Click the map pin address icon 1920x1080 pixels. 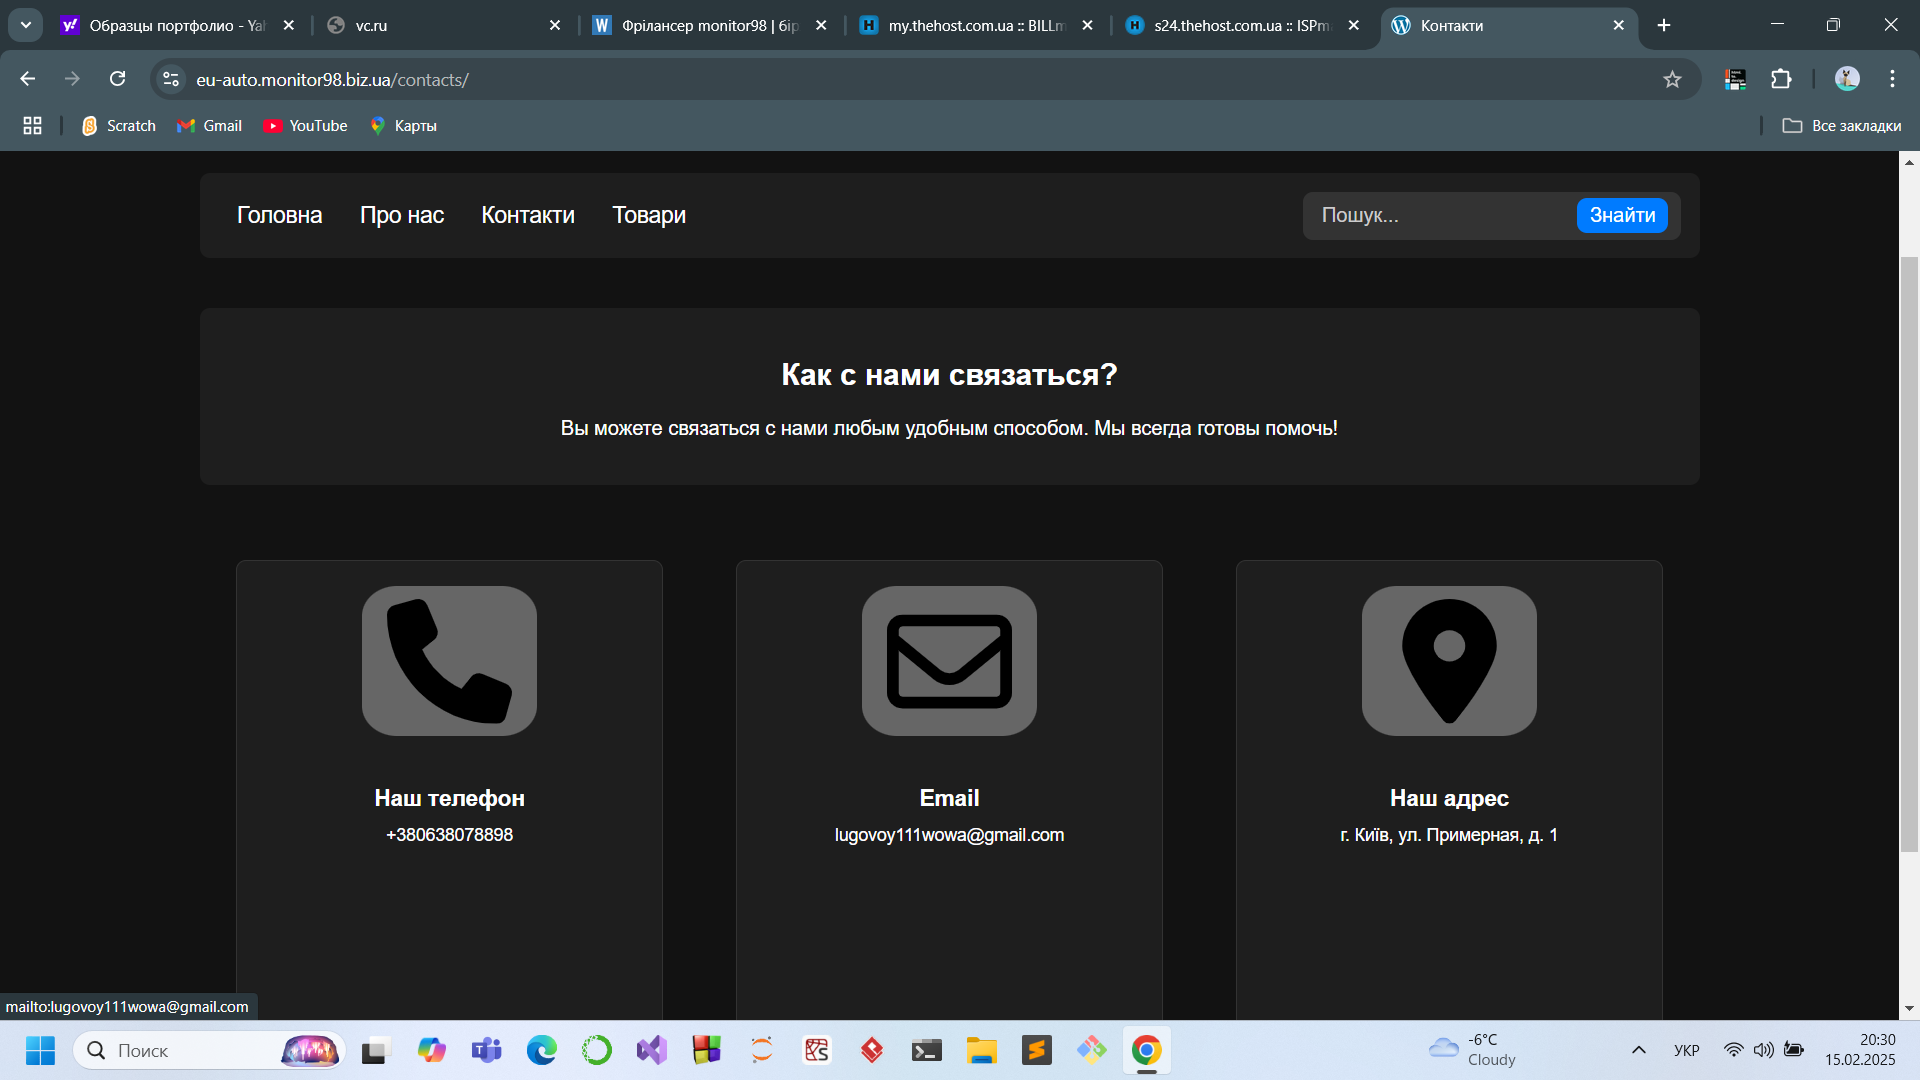tap(1449, 661)
